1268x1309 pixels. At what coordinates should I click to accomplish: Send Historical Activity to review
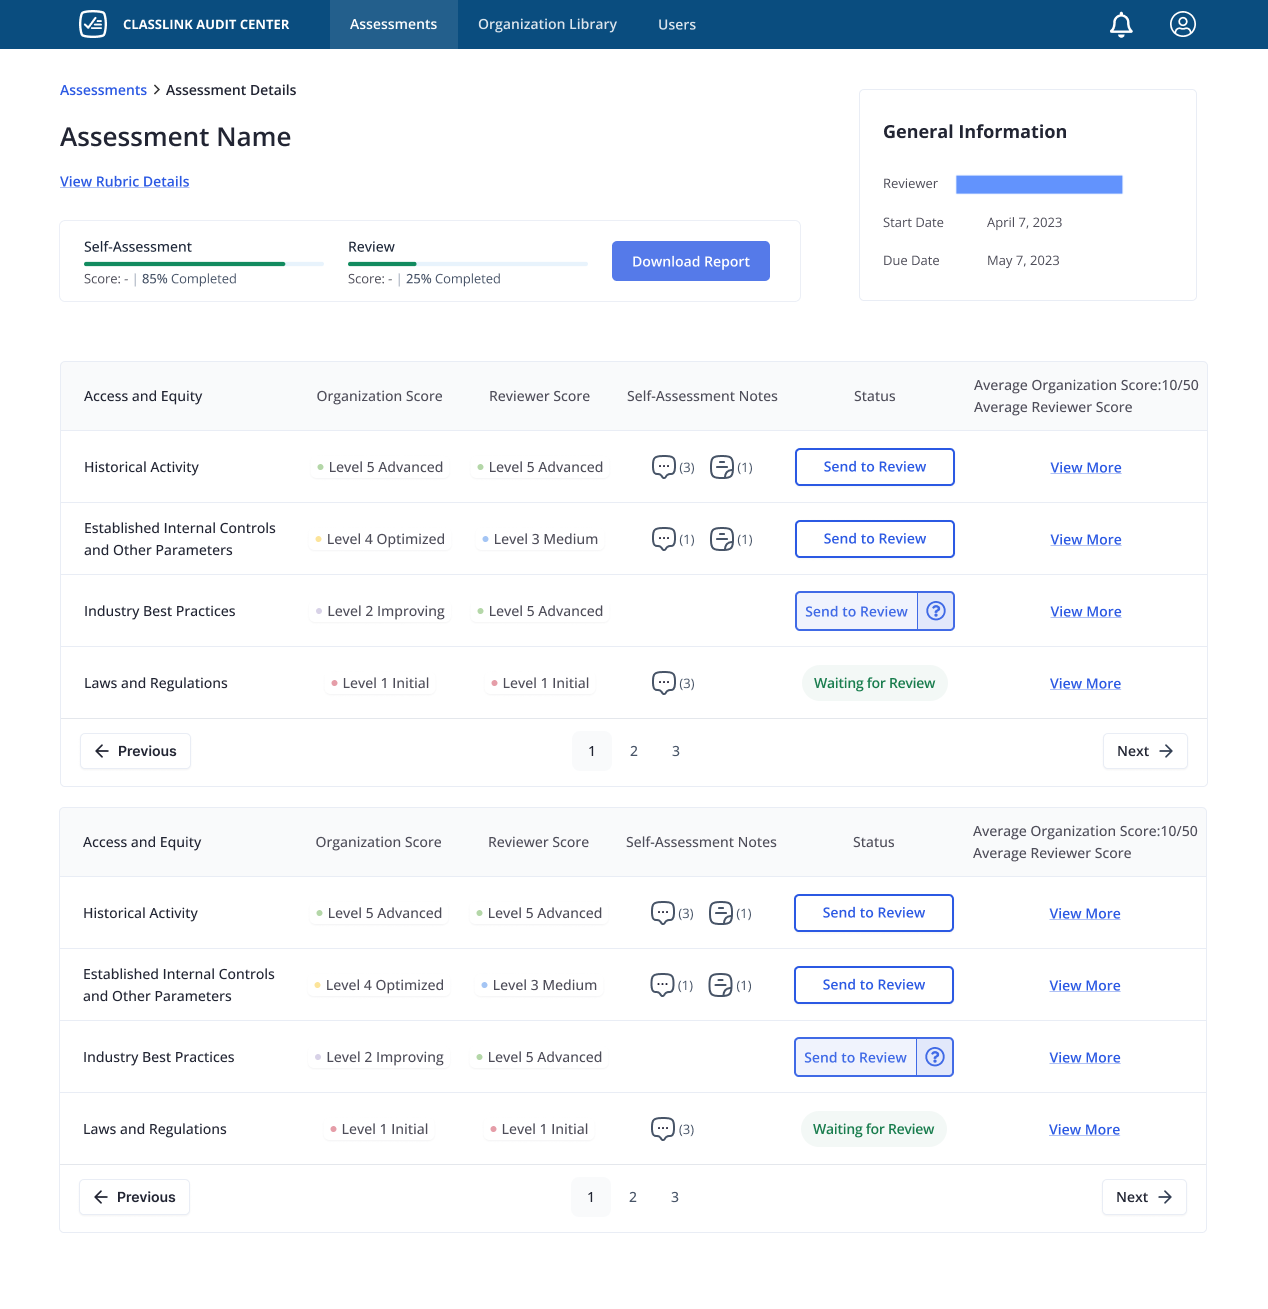[874, 466]
